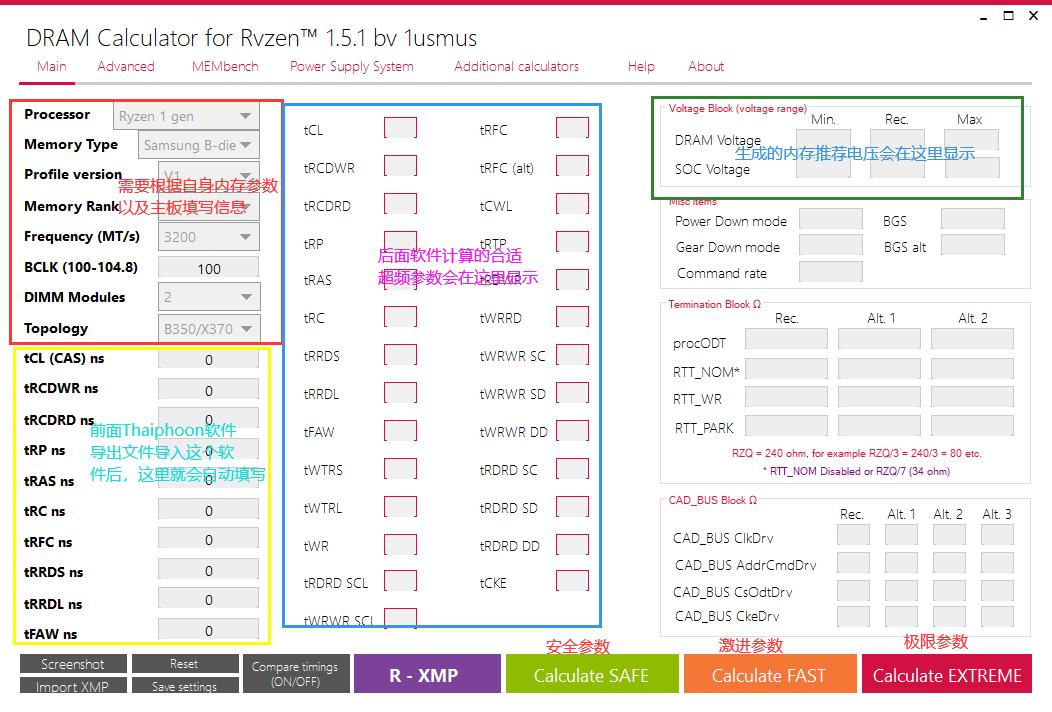Expand the Memory Type dropdown
The height and width of the screenshot is (712, 1052).
(x=199, y=145)
